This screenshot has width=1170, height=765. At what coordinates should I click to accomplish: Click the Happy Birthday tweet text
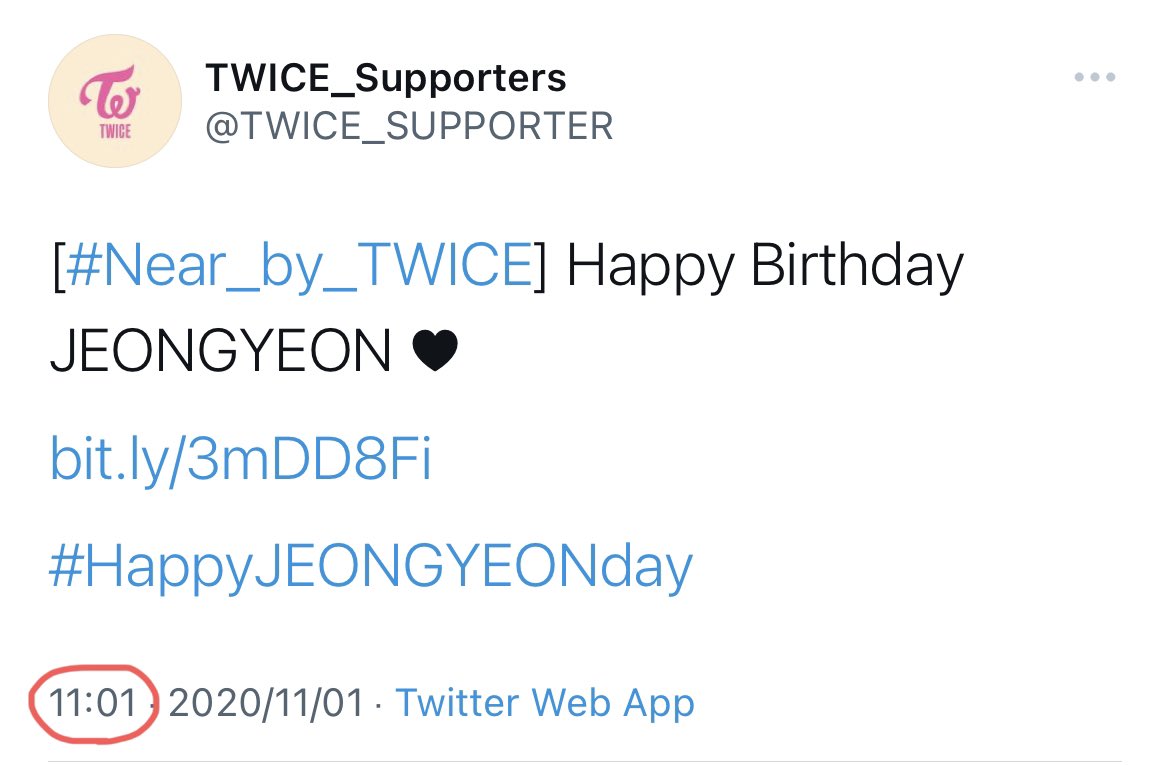point(765,266)
